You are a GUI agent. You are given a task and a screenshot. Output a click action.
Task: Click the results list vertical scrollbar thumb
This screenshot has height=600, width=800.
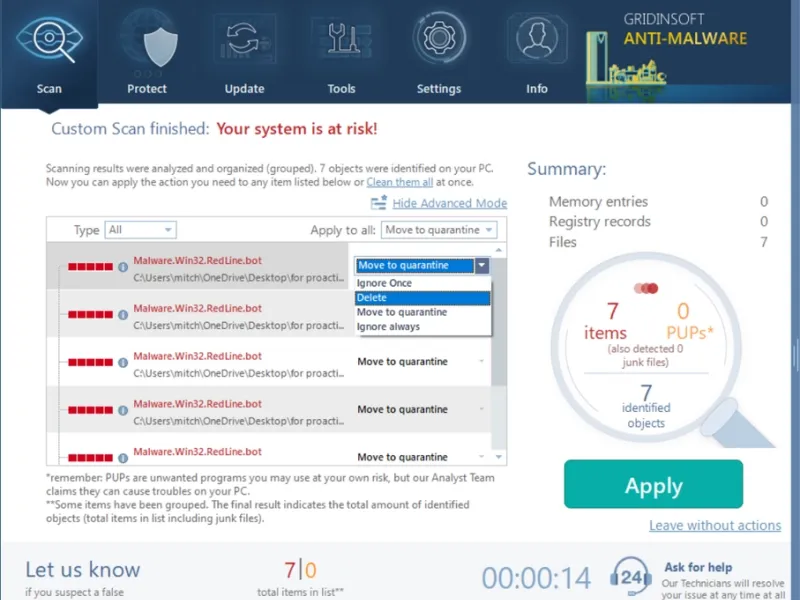pyautogui.click(x=498, y=321)
